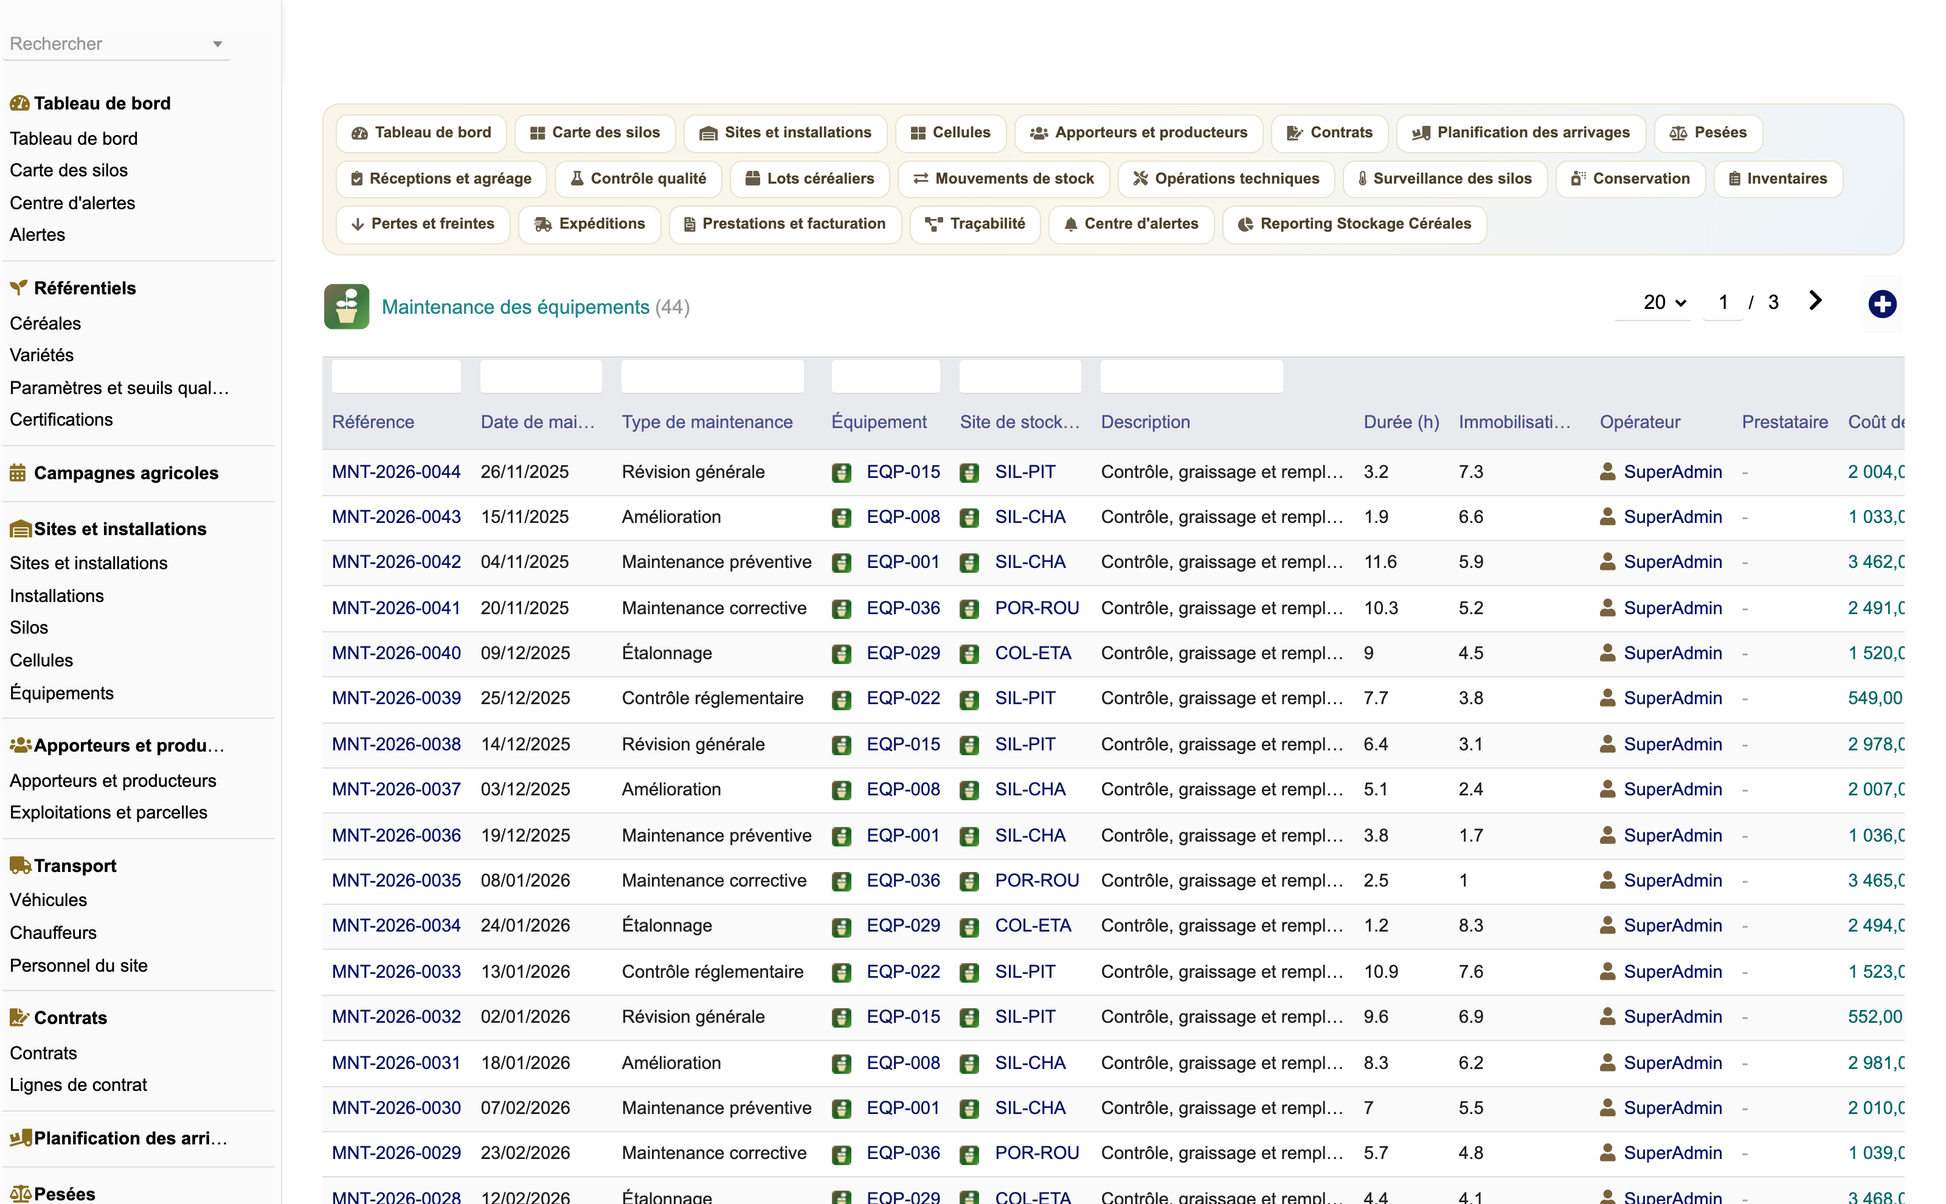The image size is (1946, 1204).
Task: Click the Description column filter field
Action: click(1191, 376)
